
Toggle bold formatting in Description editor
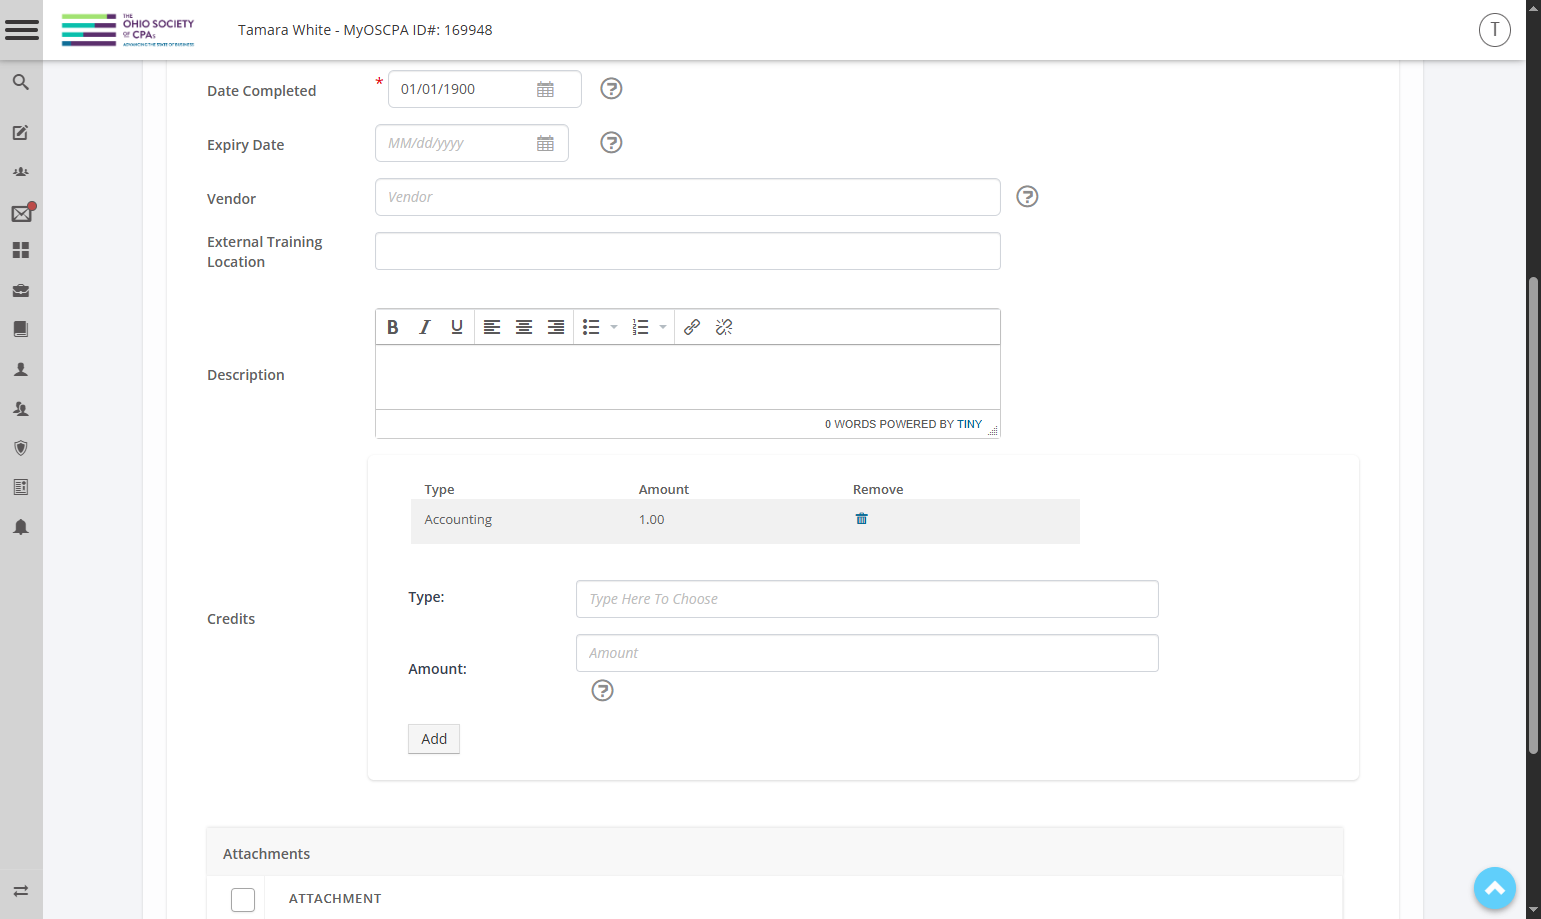pos(393,327)
